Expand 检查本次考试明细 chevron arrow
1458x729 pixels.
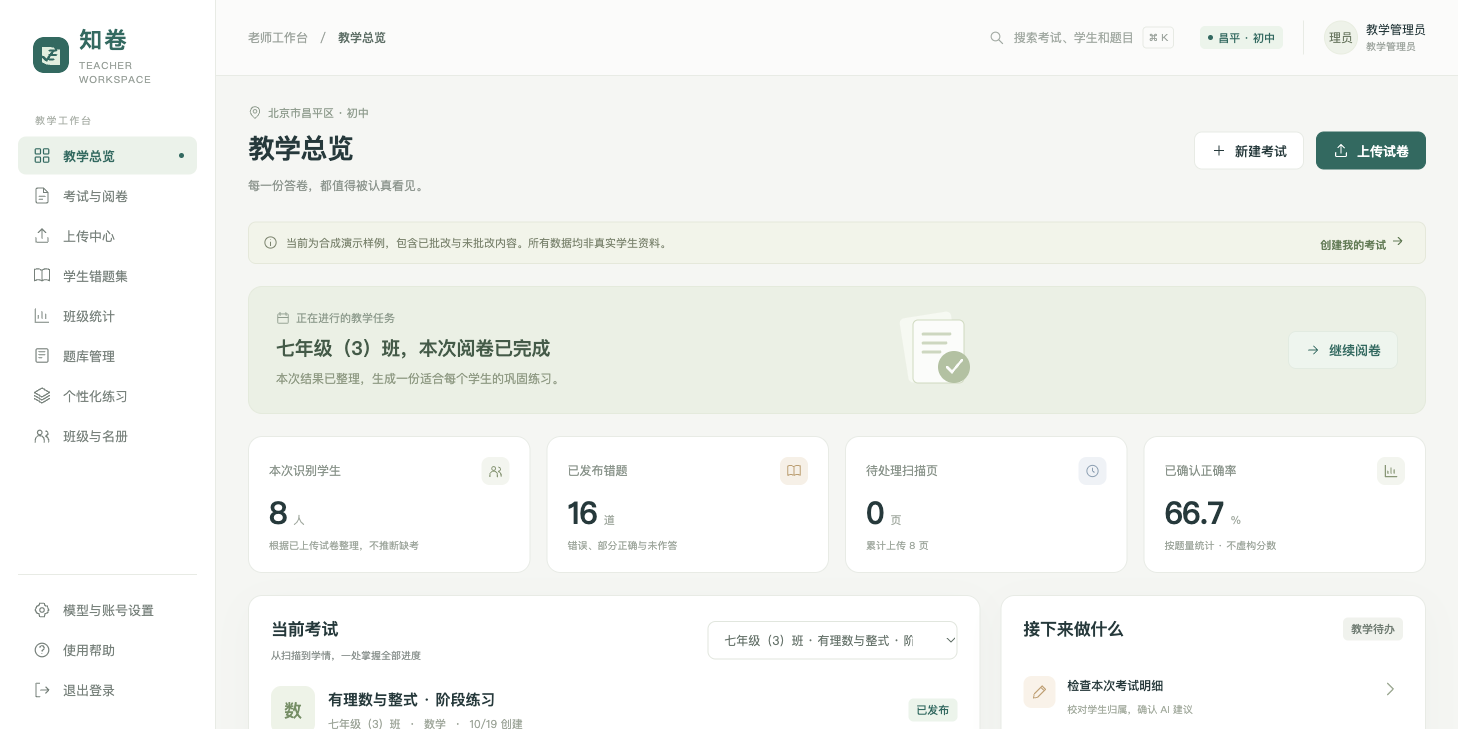tap(1390, 689)
